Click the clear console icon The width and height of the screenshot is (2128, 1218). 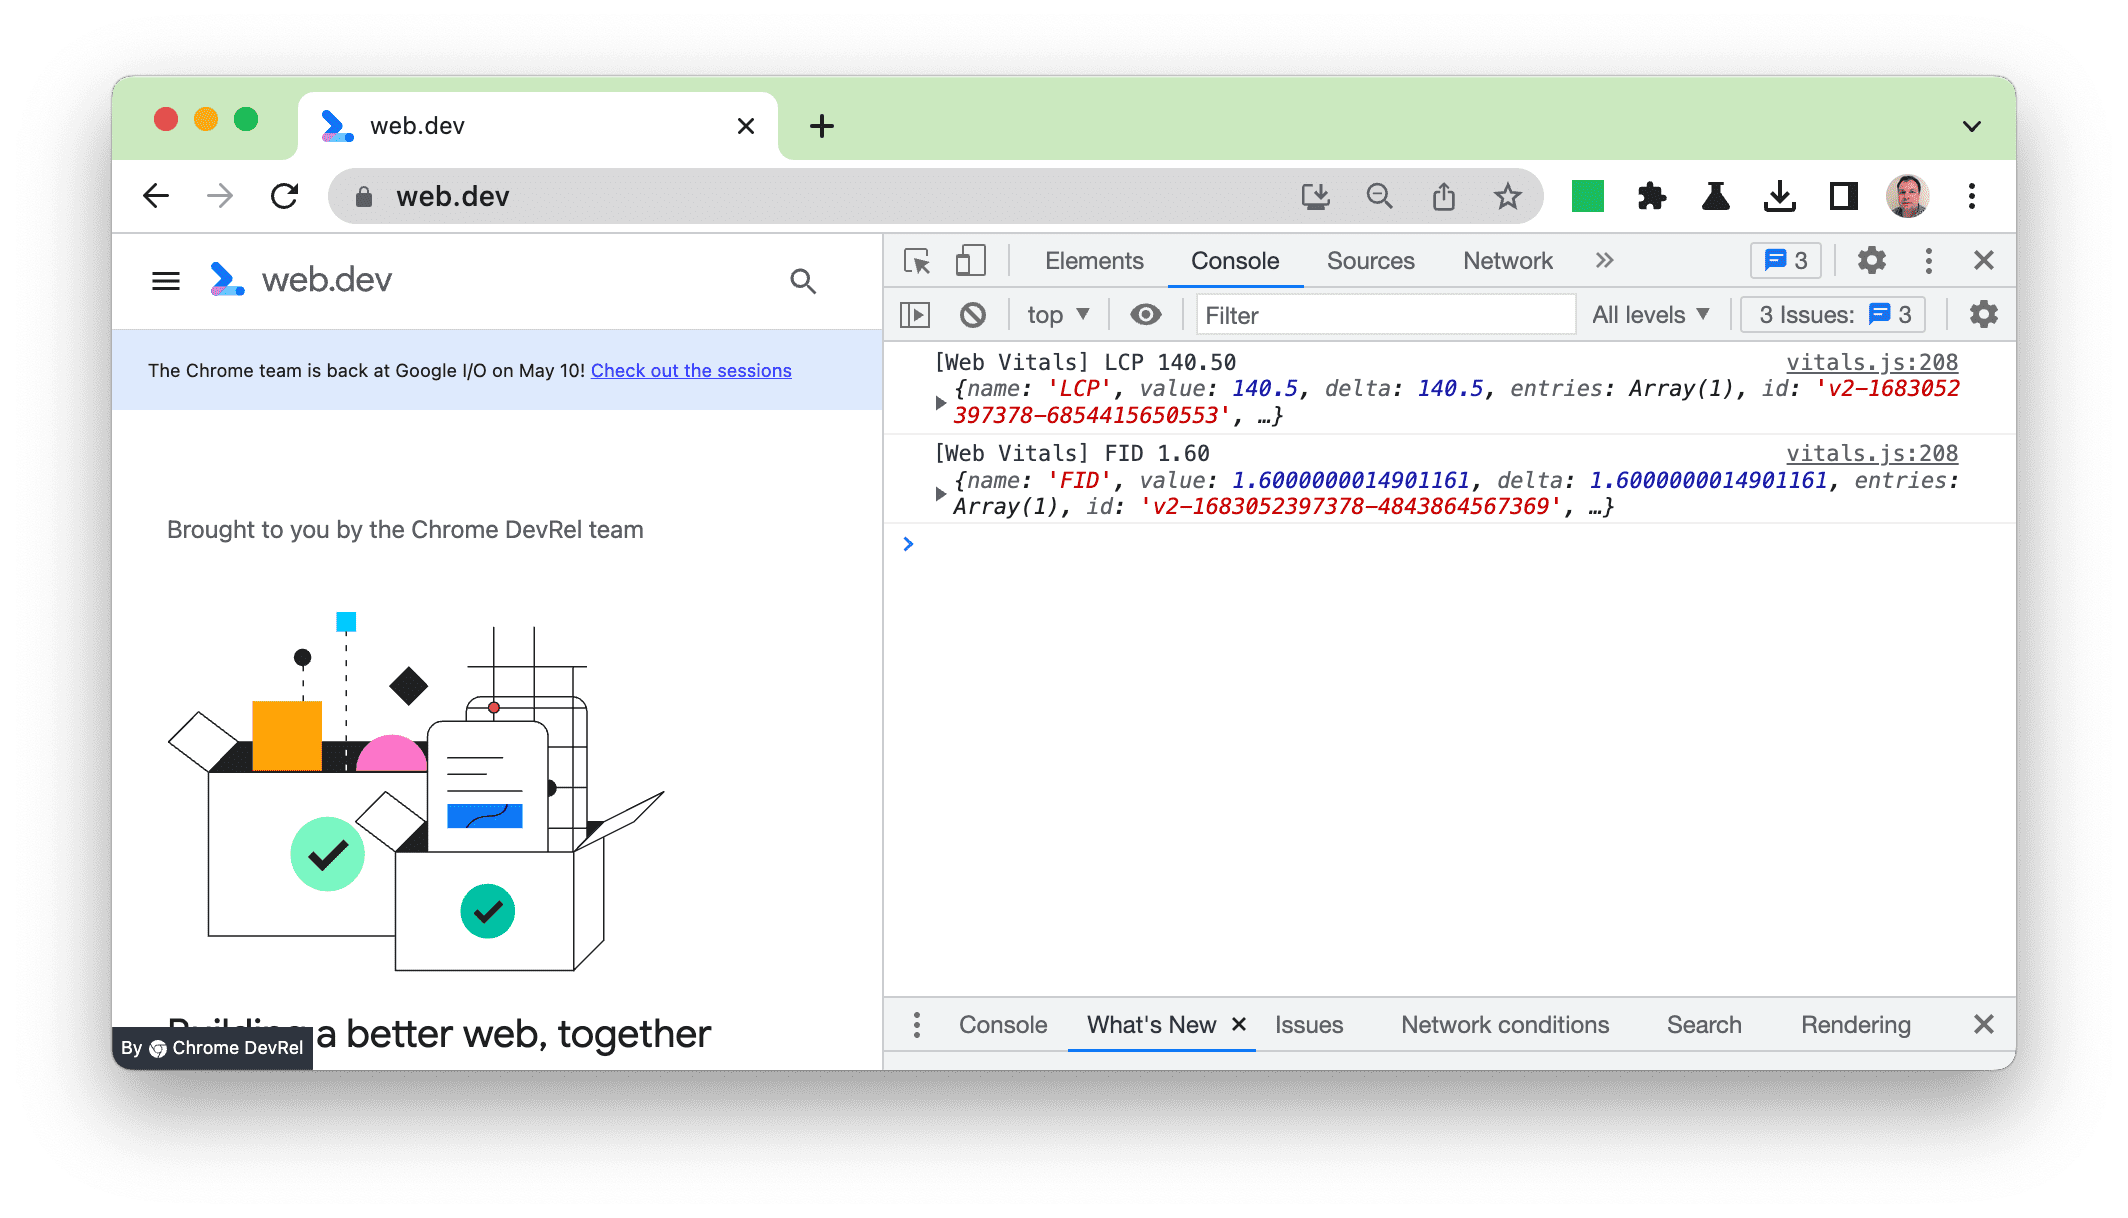tap(972, 314)
